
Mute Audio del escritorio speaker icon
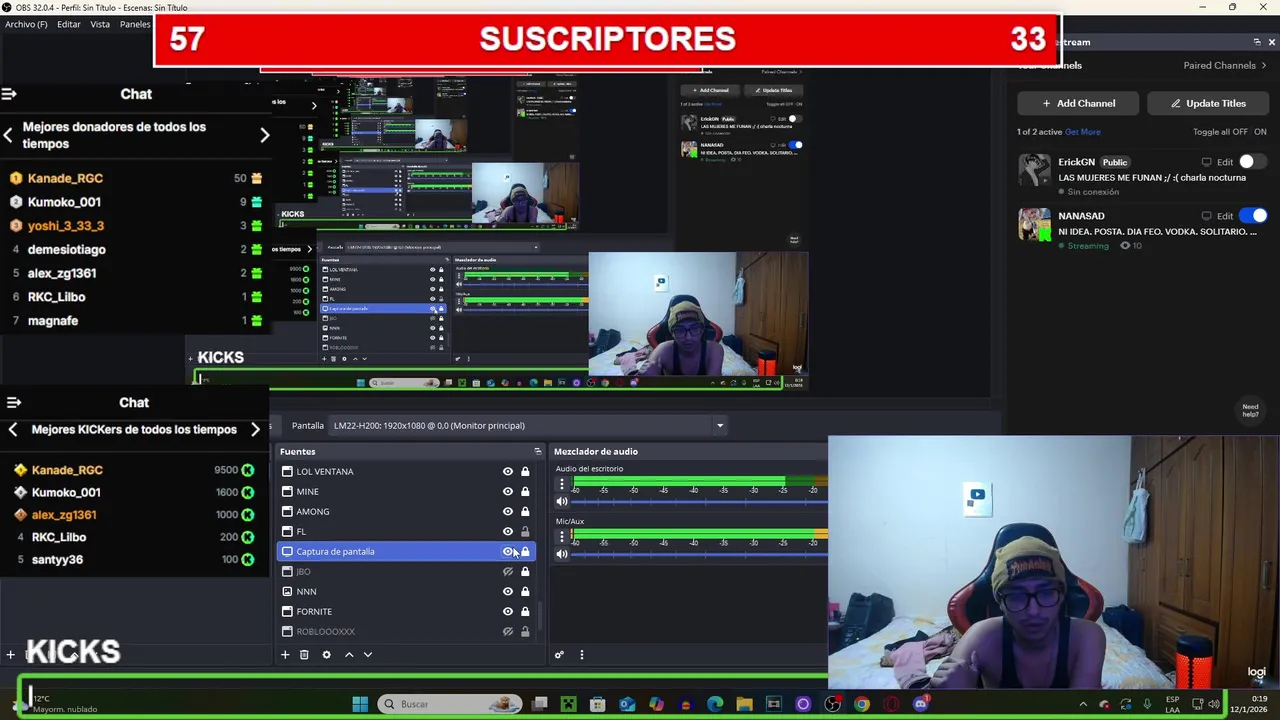coord(562,502)
